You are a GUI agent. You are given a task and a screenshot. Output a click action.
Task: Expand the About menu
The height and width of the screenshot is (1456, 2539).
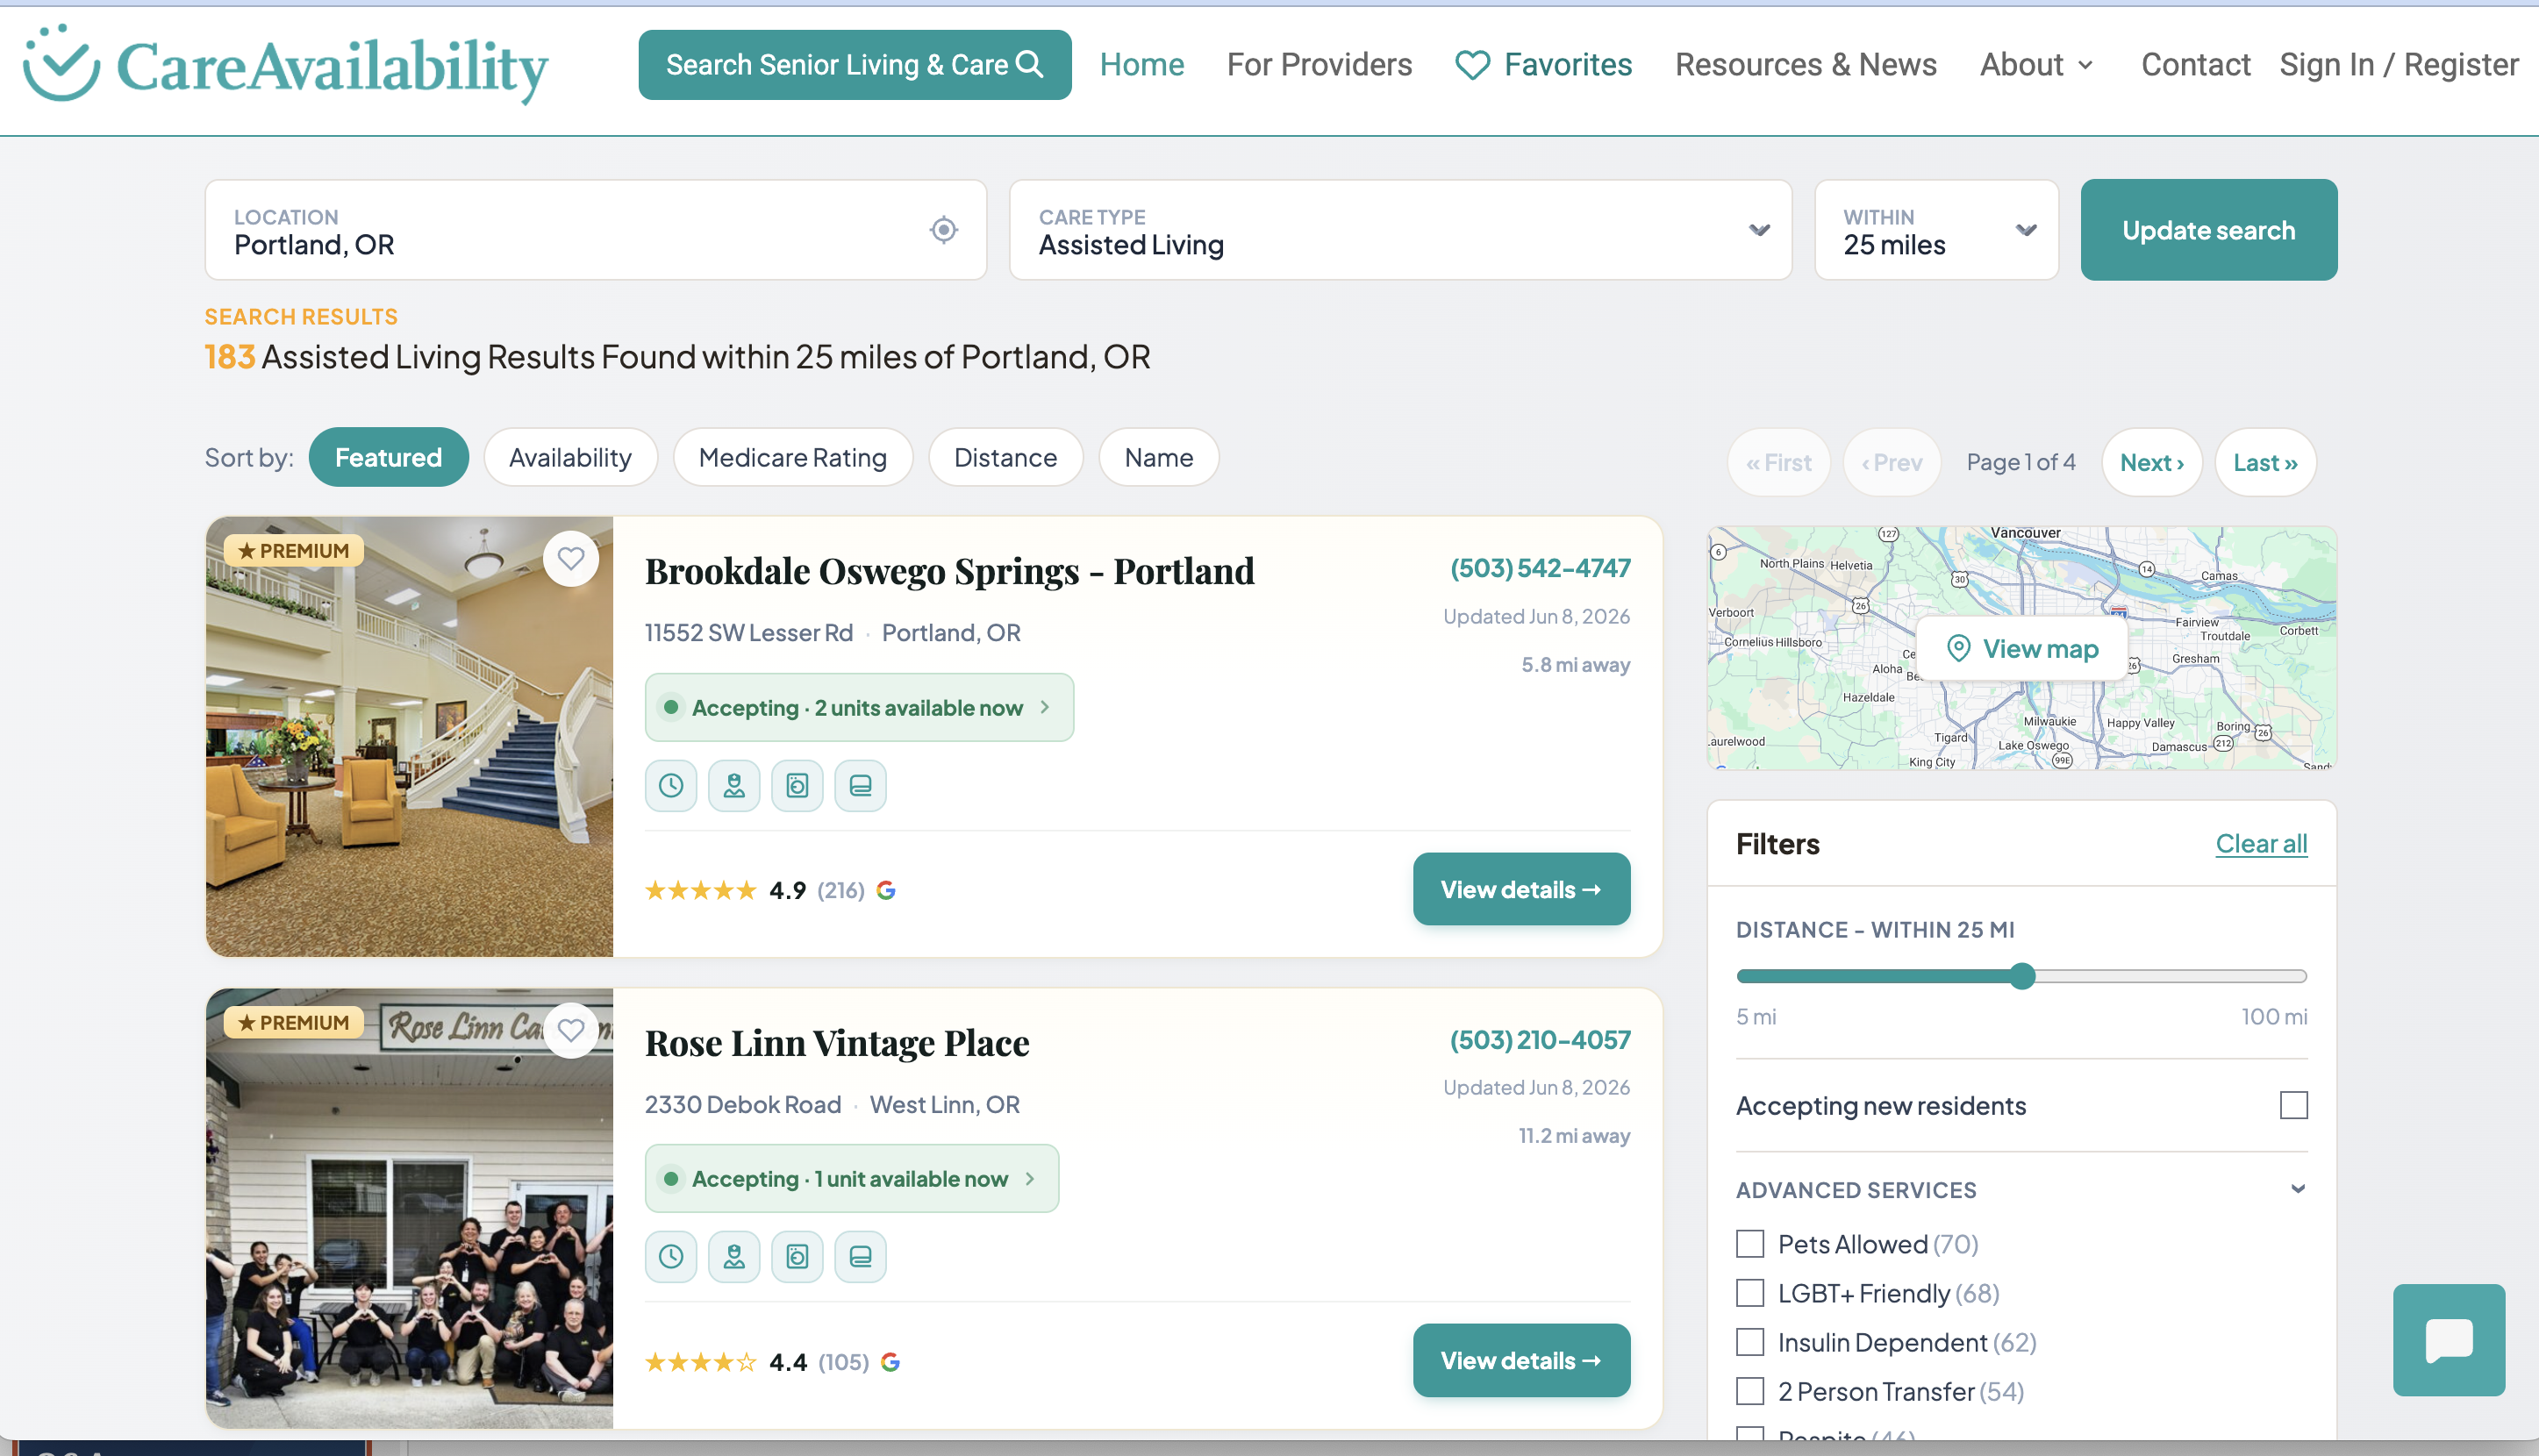[2036, 65]
